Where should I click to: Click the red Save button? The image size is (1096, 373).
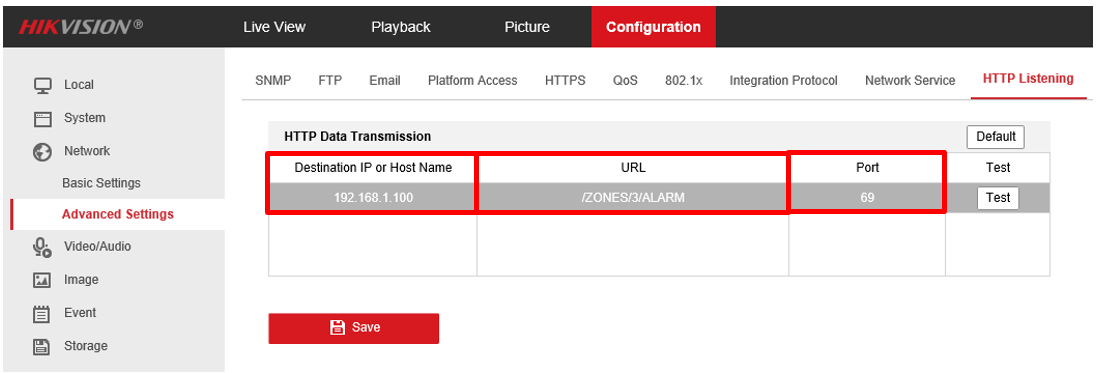click(354, 328)
